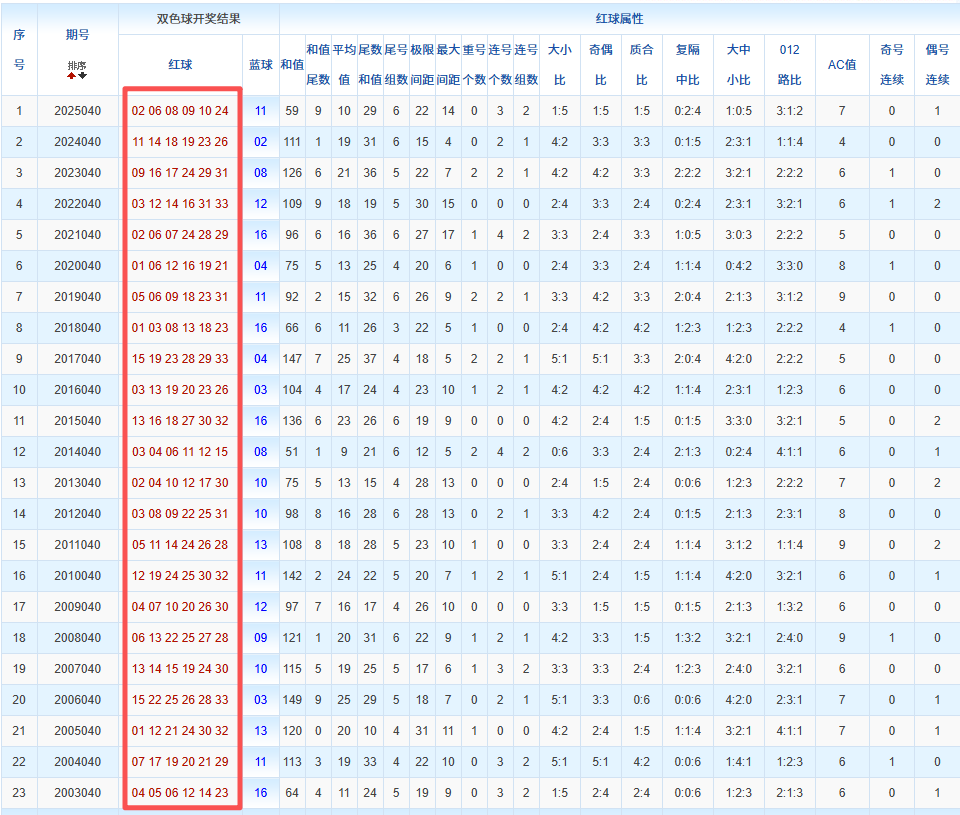Select red balls 03 04 06 11 12 15
The height and width of the screenshot is (815, 960).
click(x=180, y=452)
